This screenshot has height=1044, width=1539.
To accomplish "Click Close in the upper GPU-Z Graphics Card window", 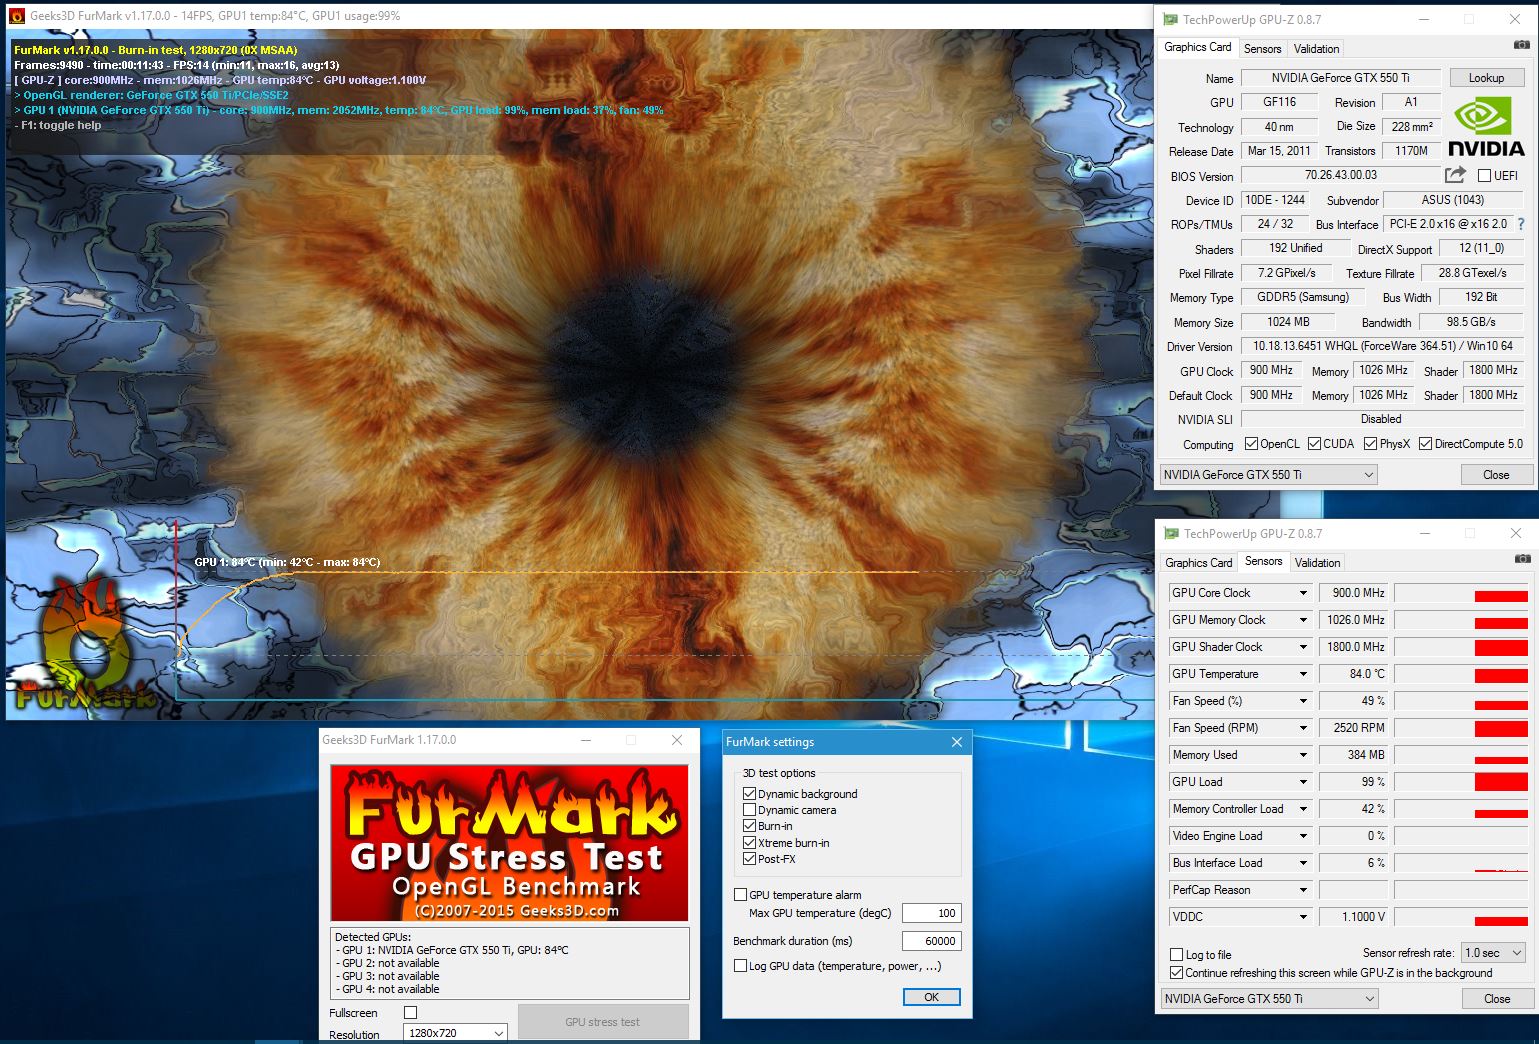I will (x=1496, y=475).
